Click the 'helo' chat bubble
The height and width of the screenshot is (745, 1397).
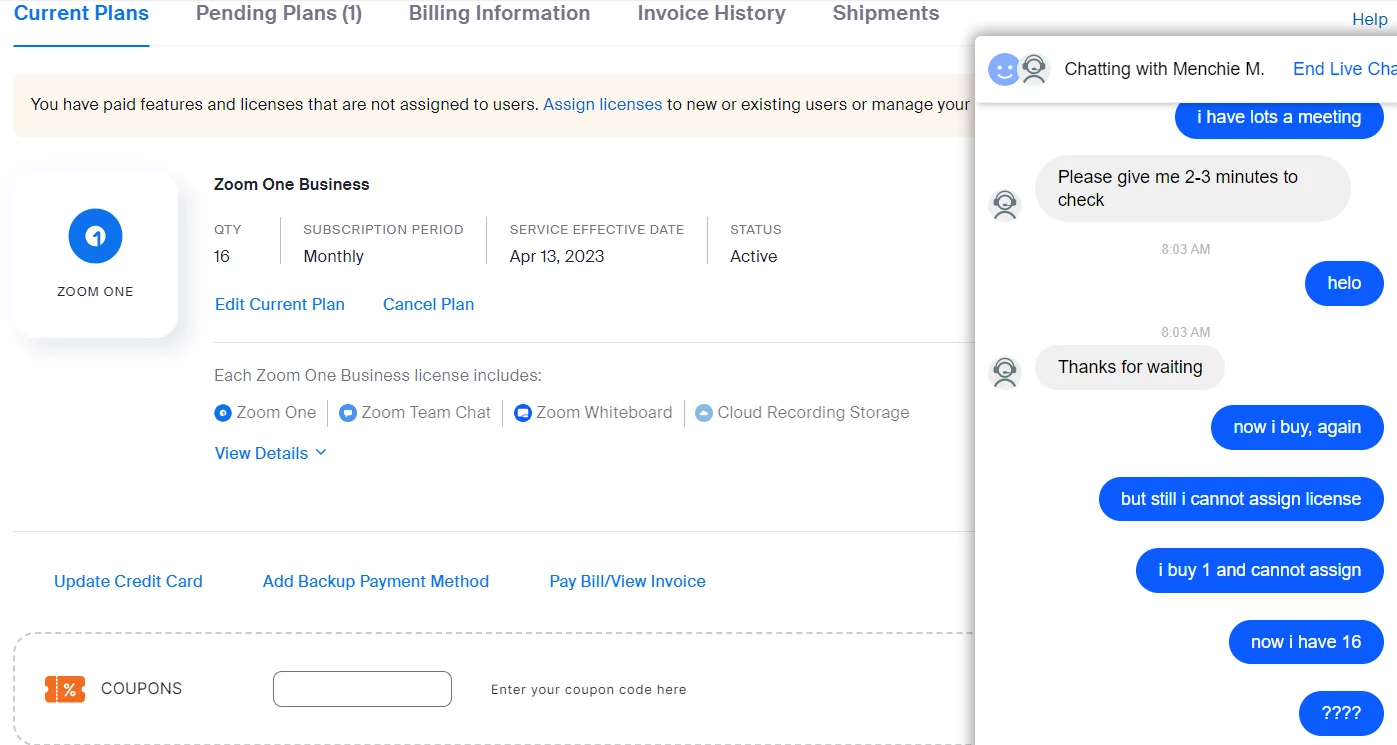[1344, 283]
